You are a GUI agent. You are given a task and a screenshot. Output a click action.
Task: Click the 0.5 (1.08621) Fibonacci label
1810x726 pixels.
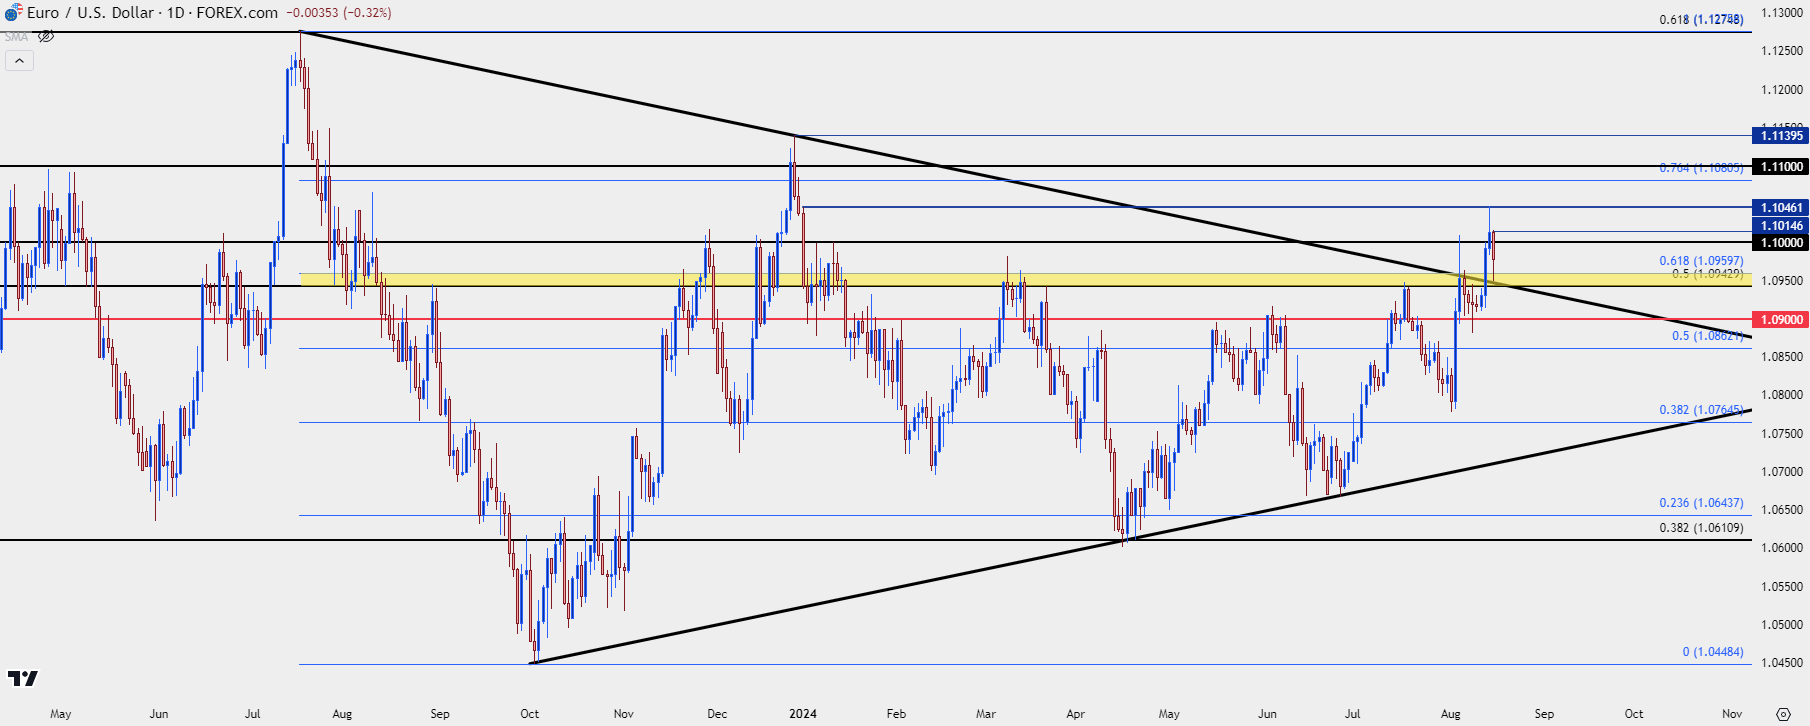pos(1708,336)
